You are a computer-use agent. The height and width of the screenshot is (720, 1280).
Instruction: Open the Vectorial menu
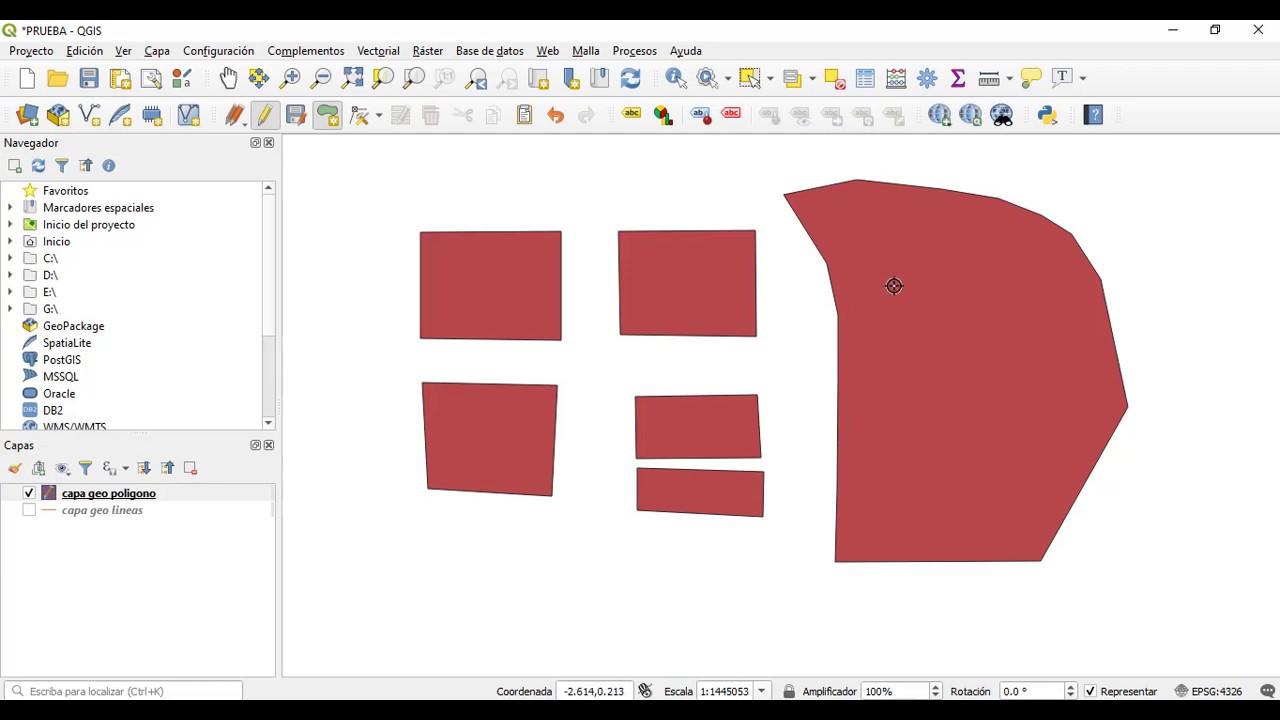click(378, 51)
